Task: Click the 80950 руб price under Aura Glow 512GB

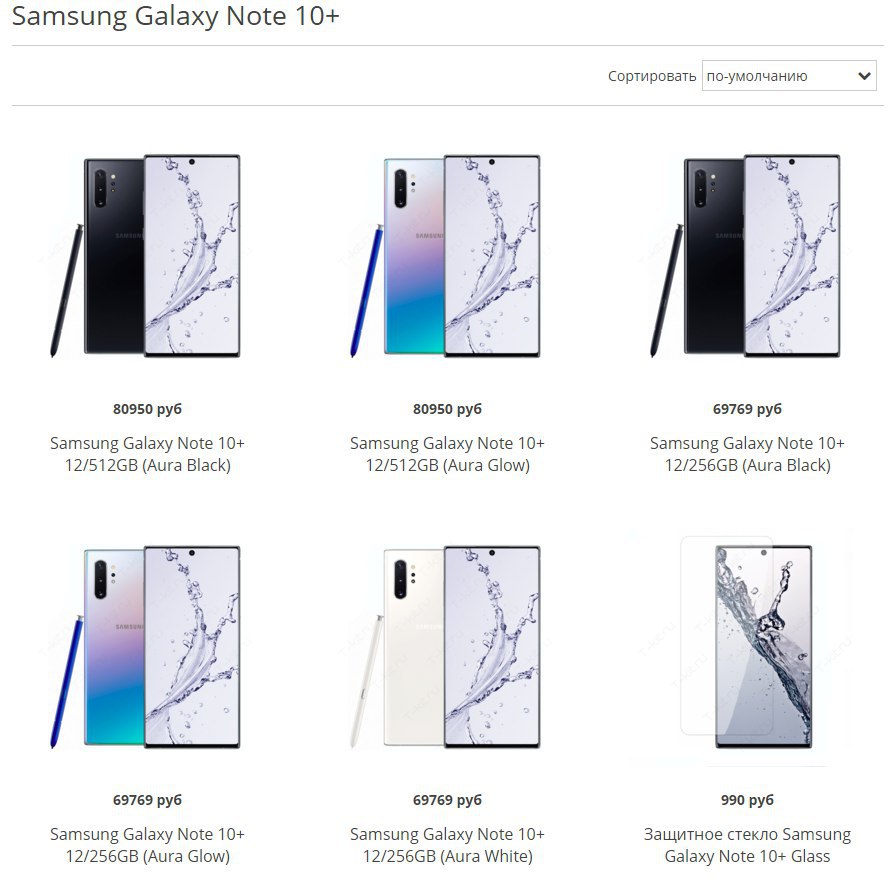Action: tap(447, 409)
